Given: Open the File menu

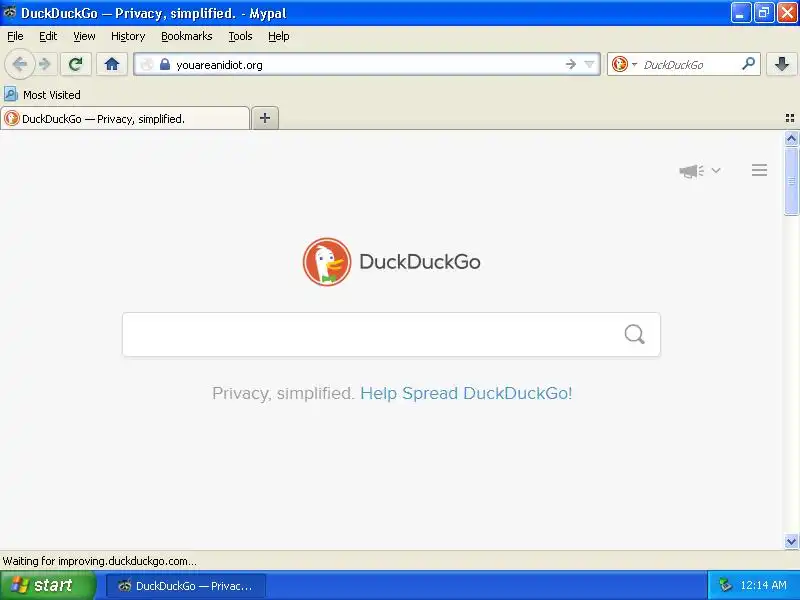Looking at the screenshot, I should click(15, 36).
